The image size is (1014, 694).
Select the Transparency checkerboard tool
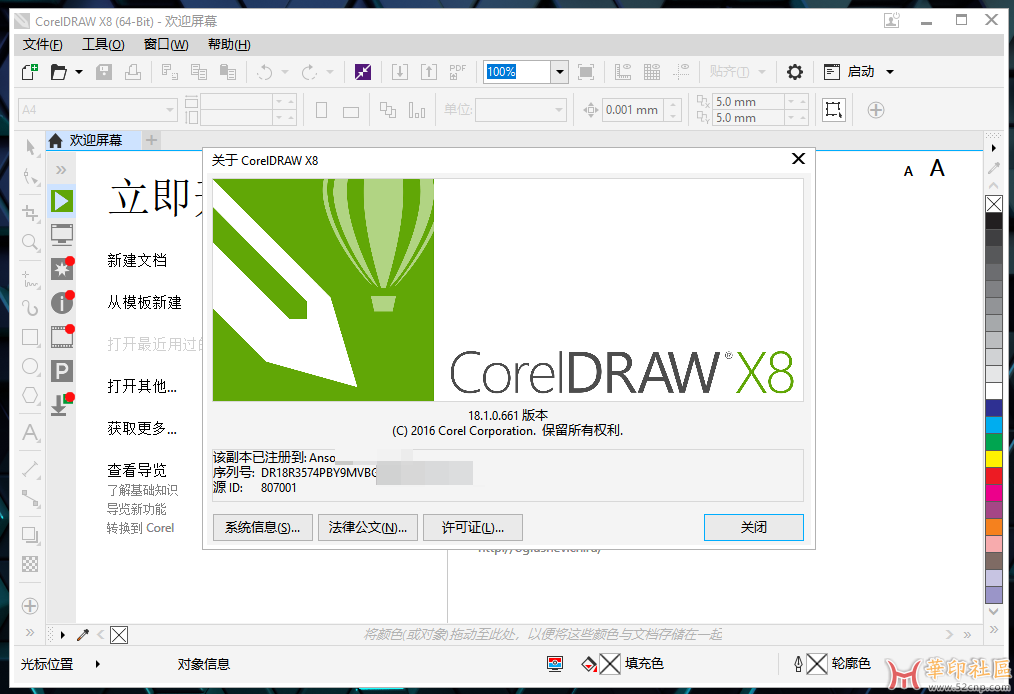click(30, 564)
